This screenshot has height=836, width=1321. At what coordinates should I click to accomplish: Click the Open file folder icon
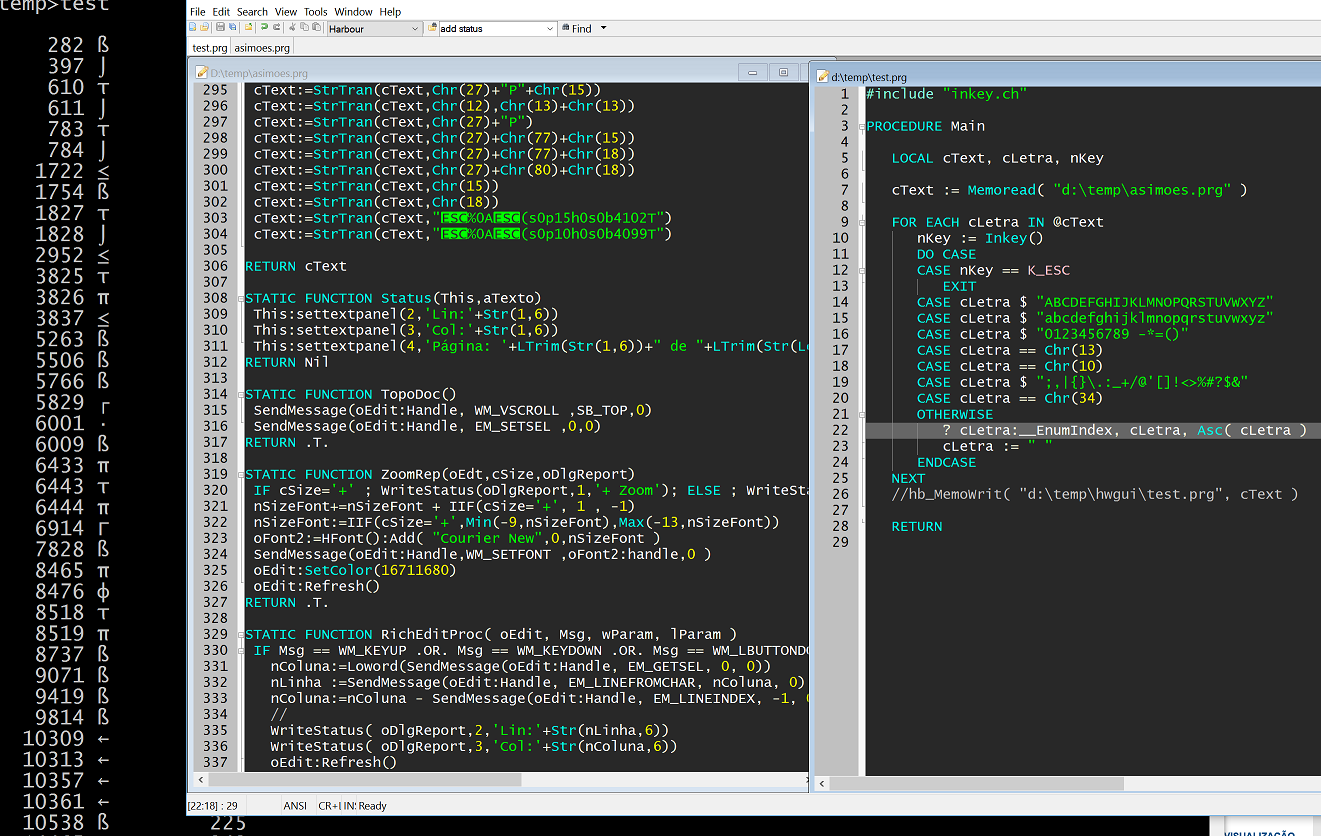(205, 28)
